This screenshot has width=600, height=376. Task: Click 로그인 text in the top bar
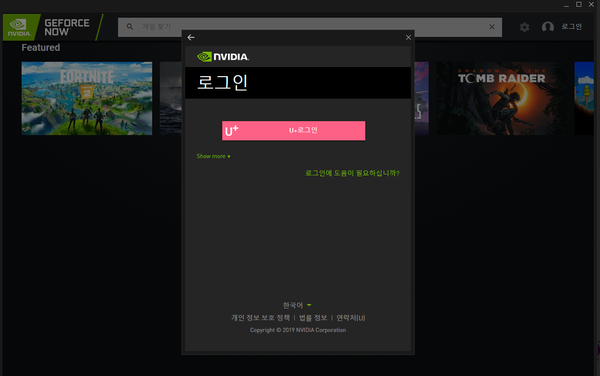(x=572, y=27)
